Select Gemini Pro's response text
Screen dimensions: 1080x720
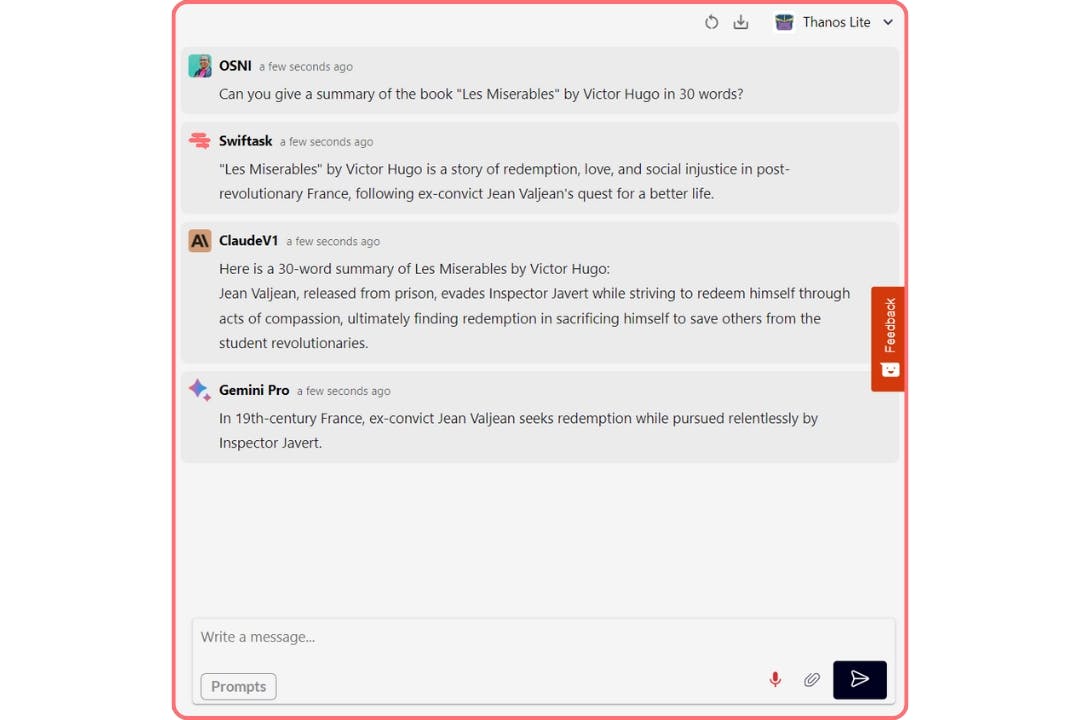coord(500,430)
